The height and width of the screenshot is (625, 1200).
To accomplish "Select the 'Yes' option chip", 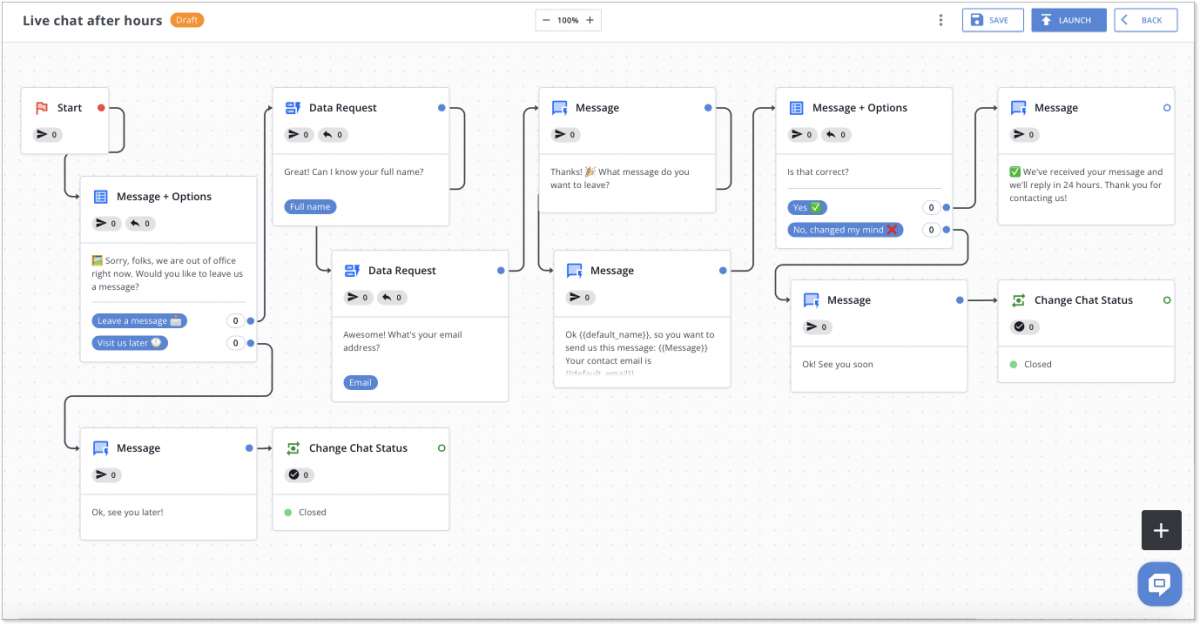I will (807, 207).
